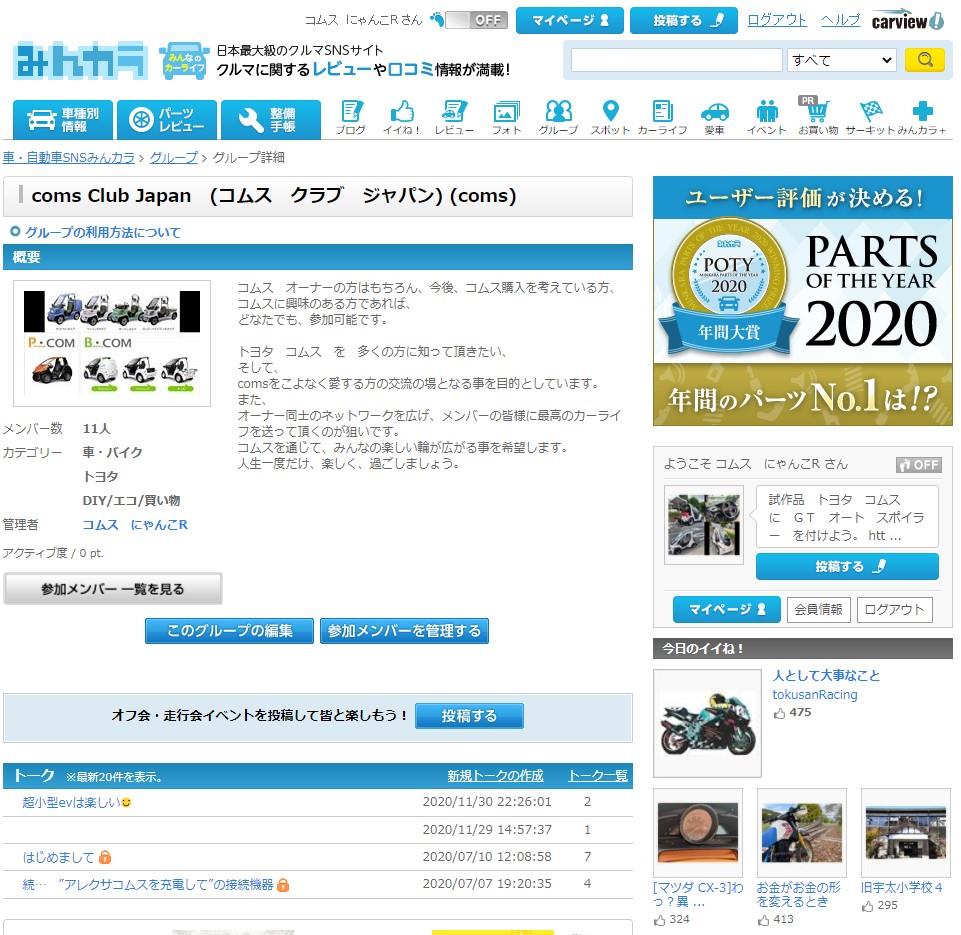The height and width of the screenshot is (935, 961).
Task: Open お金がお金の形を変えるとき link
Action: tap(799, 895)
